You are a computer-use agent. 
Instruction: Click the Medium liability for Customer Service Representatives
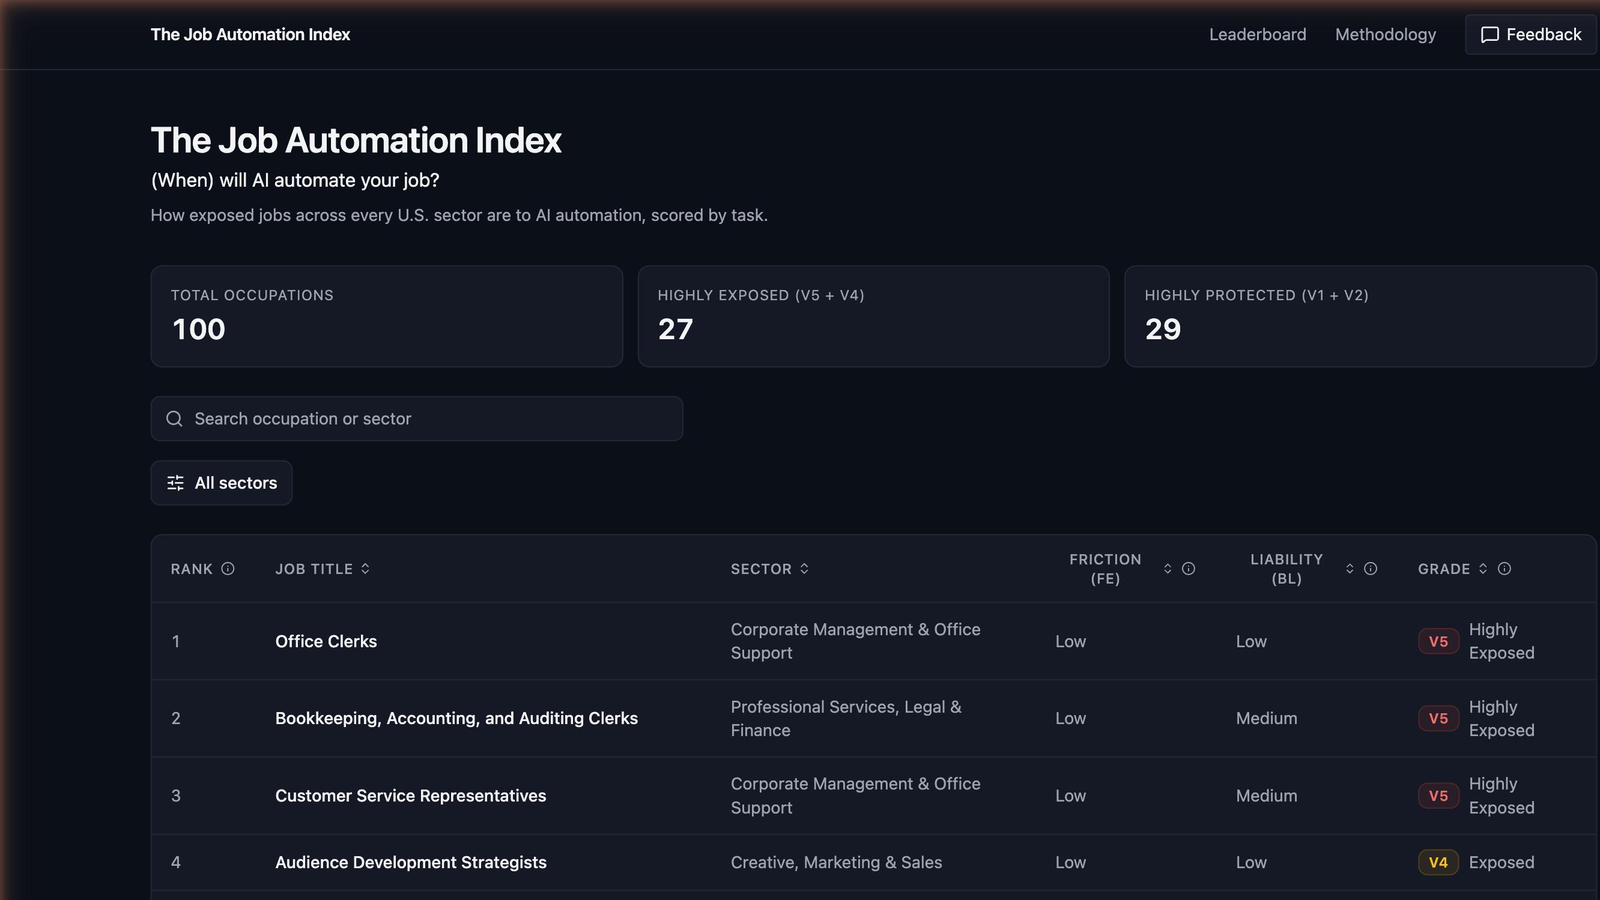point(1266,795)
